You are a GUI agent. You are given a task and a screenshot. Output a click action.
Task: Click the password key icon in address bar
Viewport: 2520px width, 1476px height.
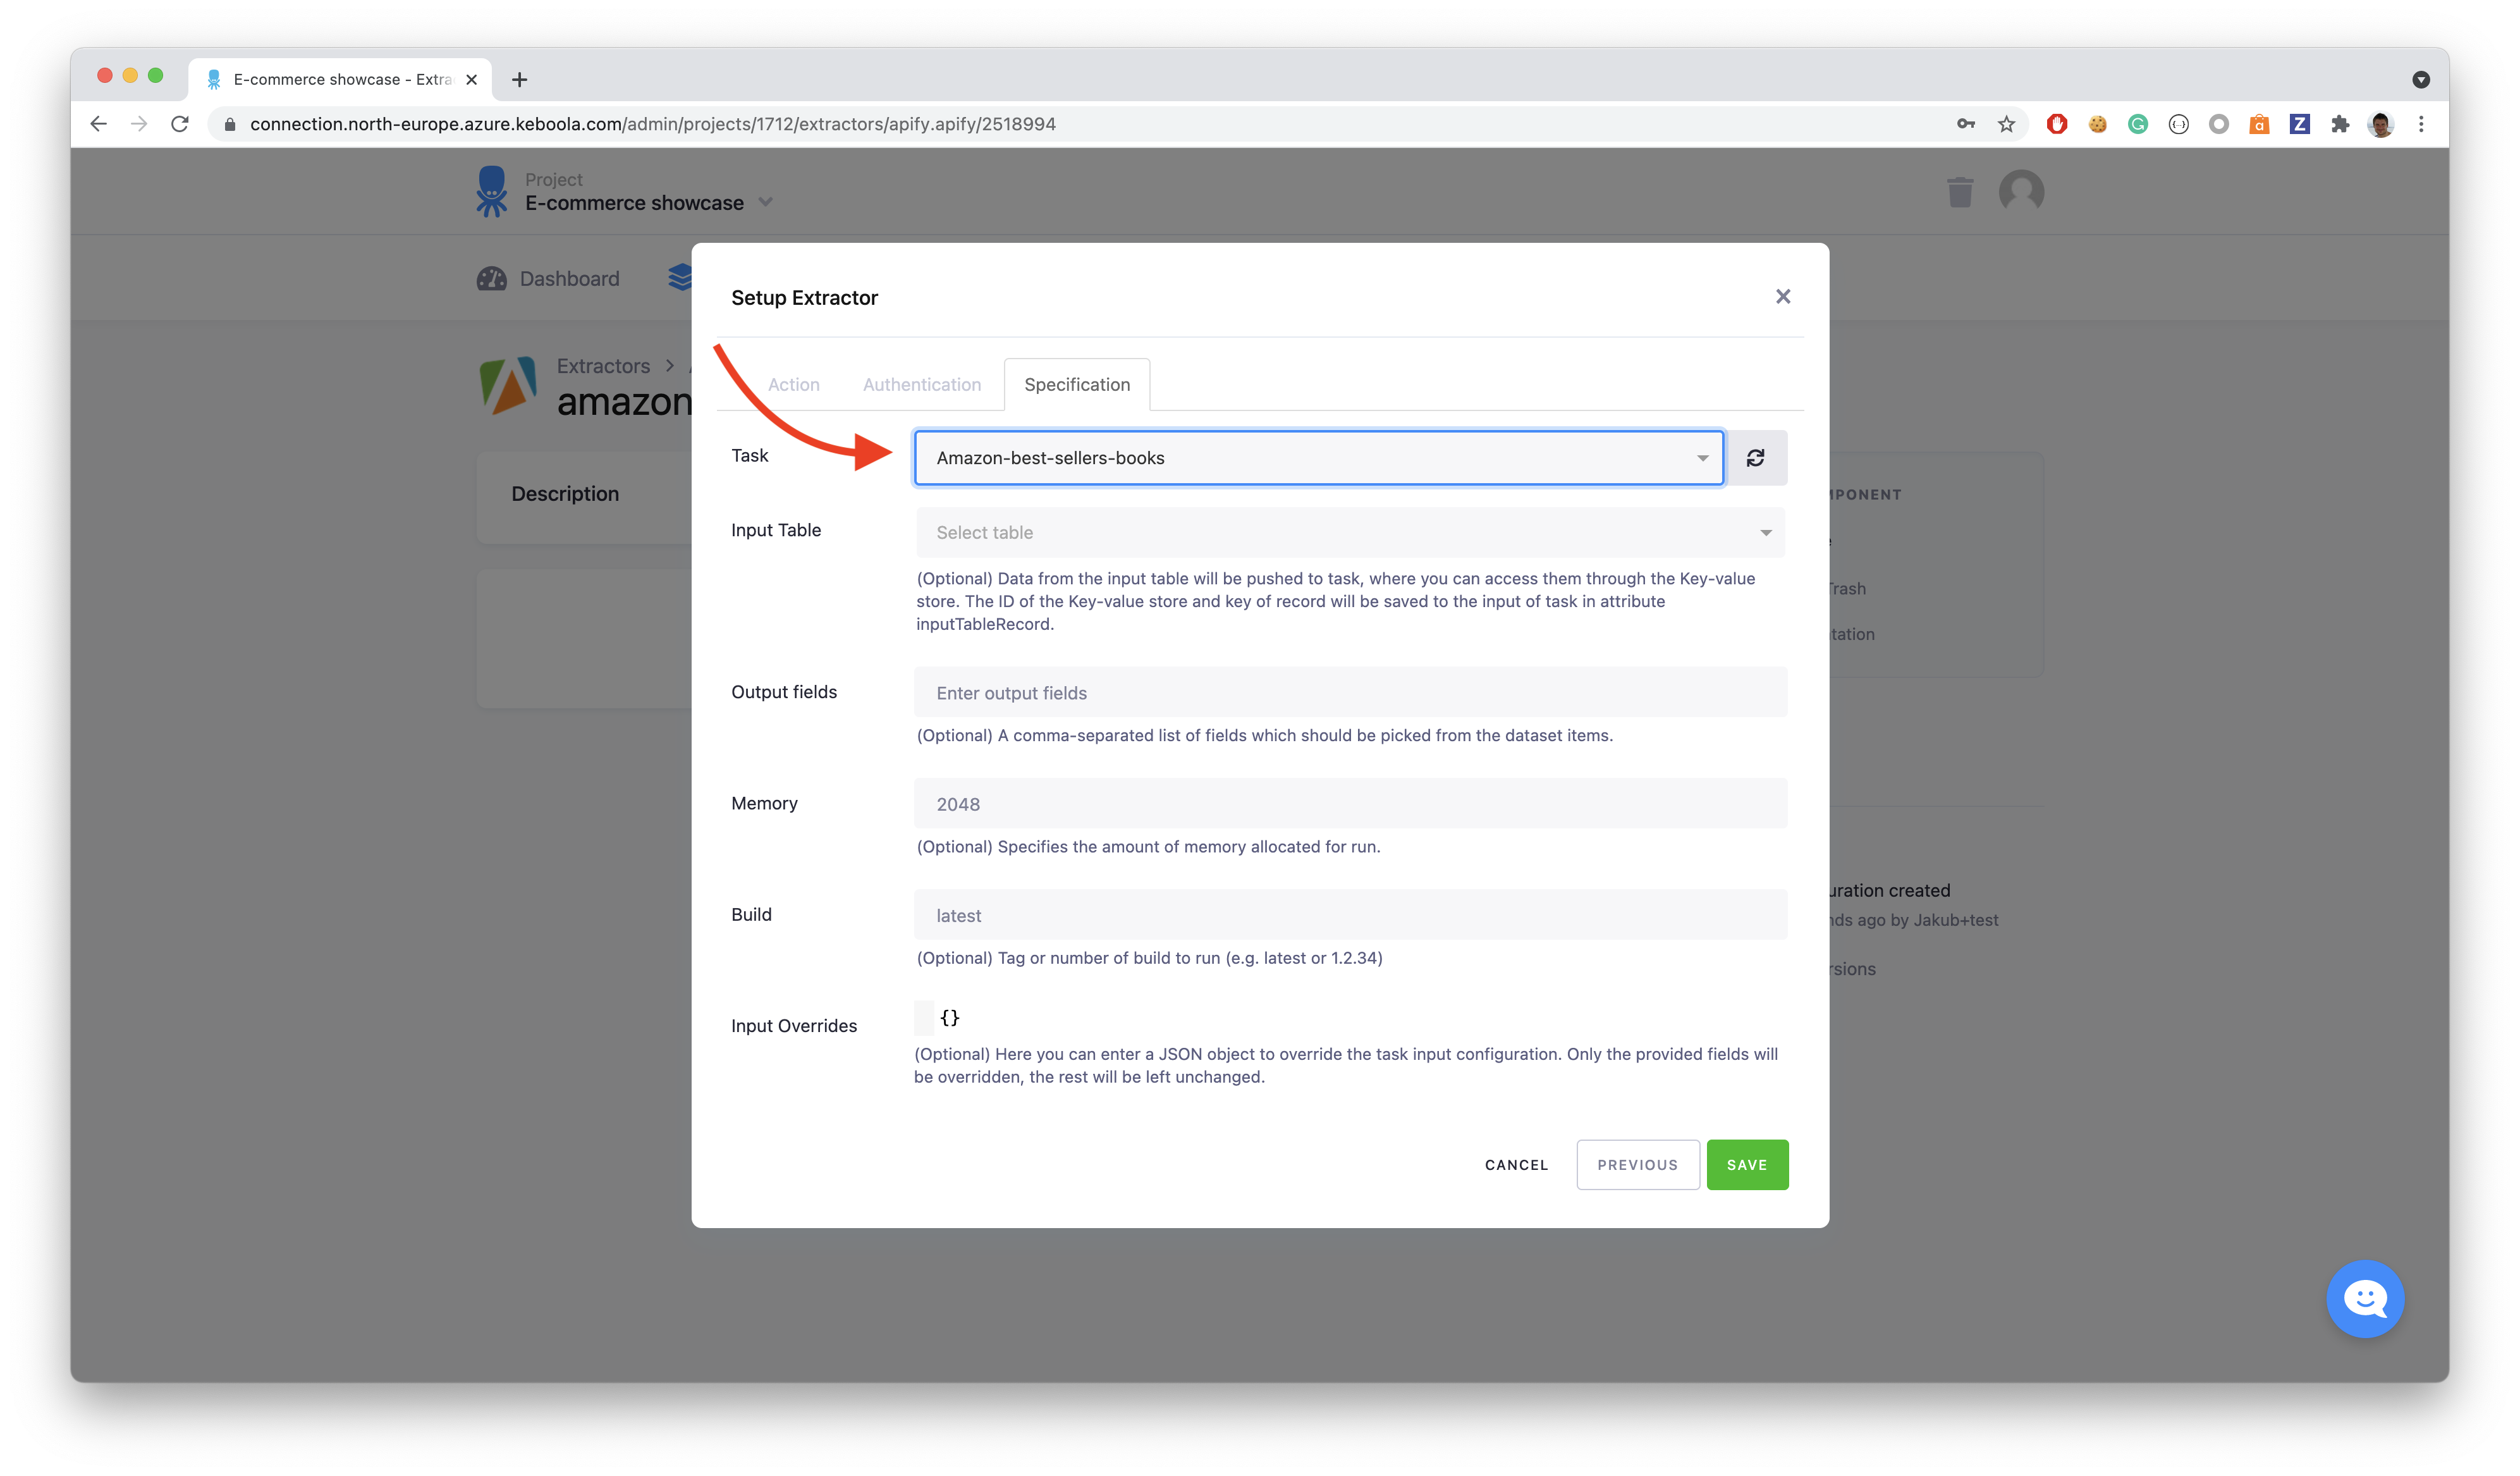coord(1965,124)
